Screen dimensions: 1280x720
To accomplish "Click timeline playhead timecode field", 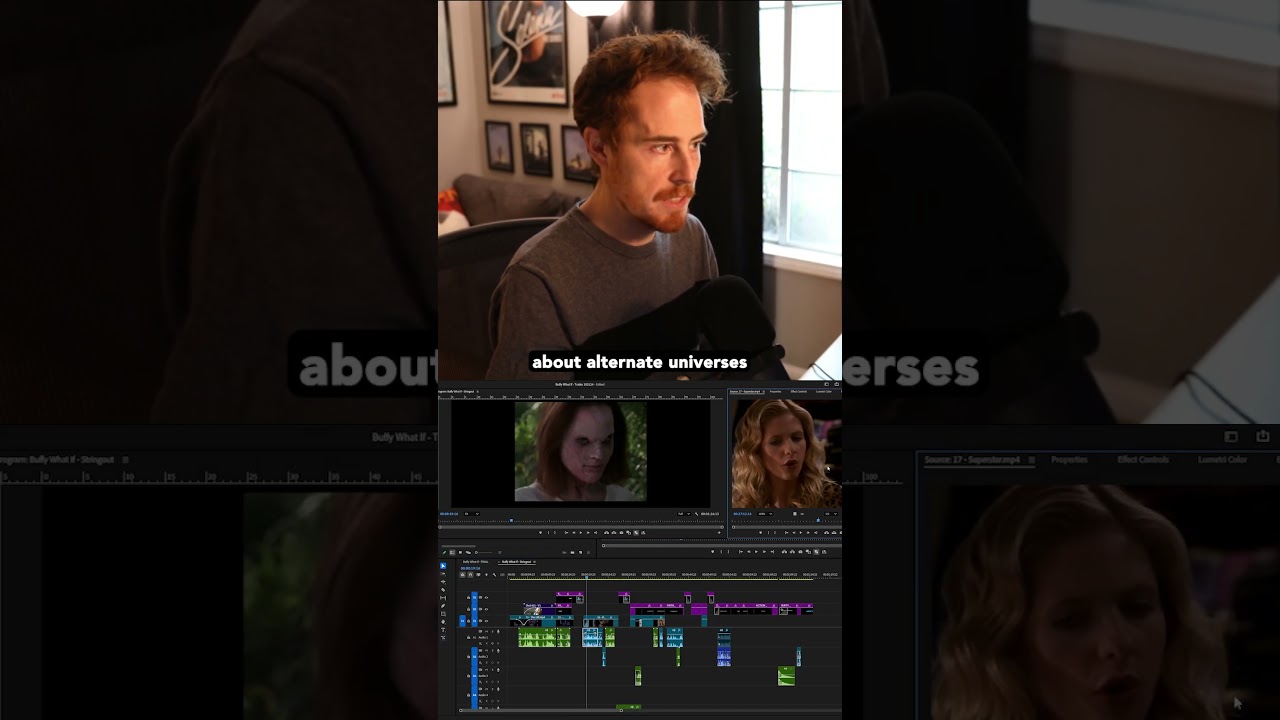I will [470, 568].
